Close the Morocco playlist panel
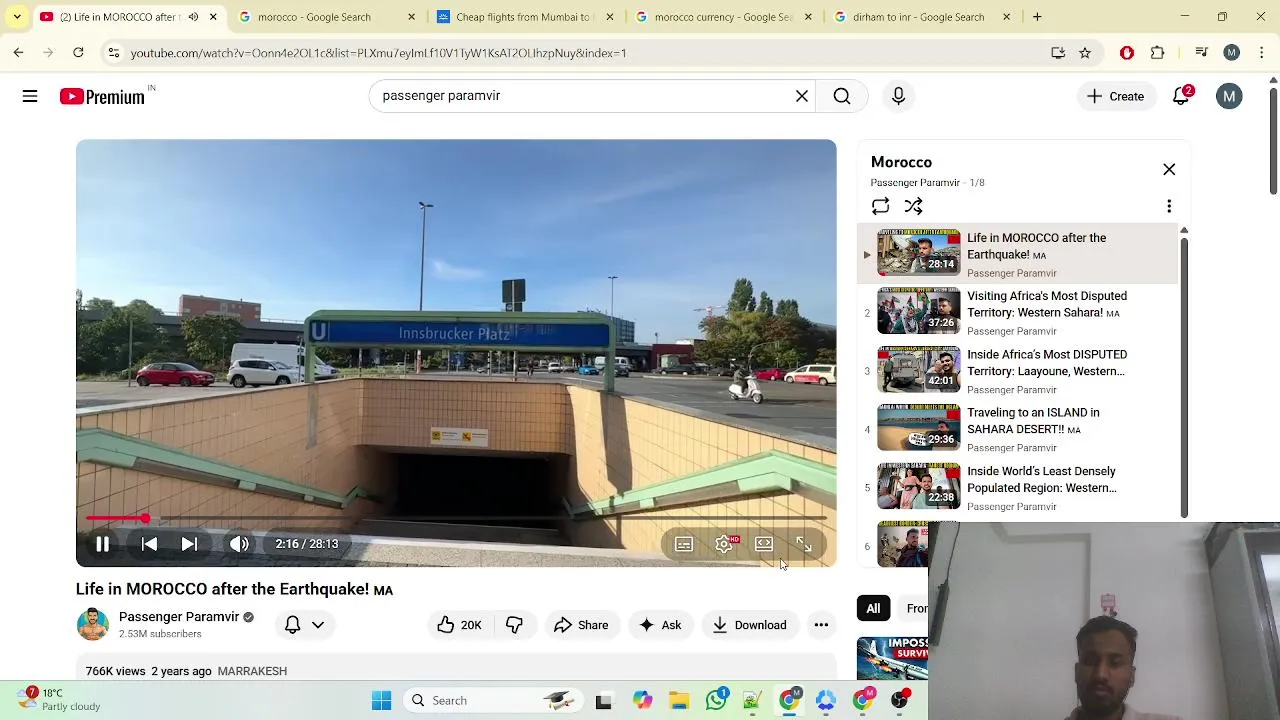The width and height of the screenshot is (1280, 720). point(1169,169)
